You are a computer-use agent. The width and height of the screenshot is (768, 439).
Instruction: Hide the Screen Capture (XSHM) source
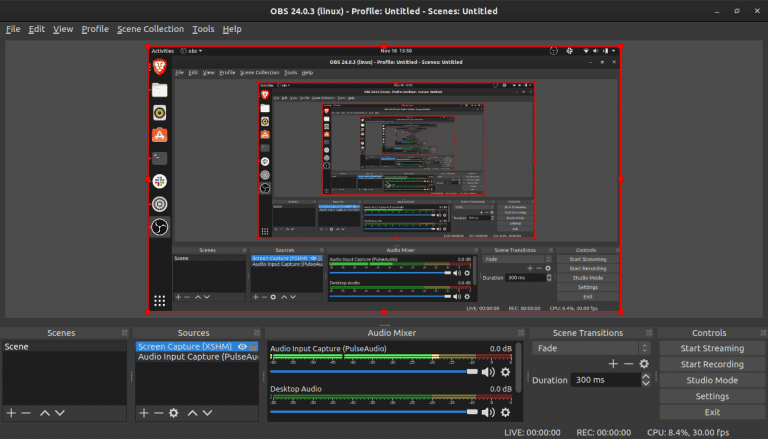(242, 347)
